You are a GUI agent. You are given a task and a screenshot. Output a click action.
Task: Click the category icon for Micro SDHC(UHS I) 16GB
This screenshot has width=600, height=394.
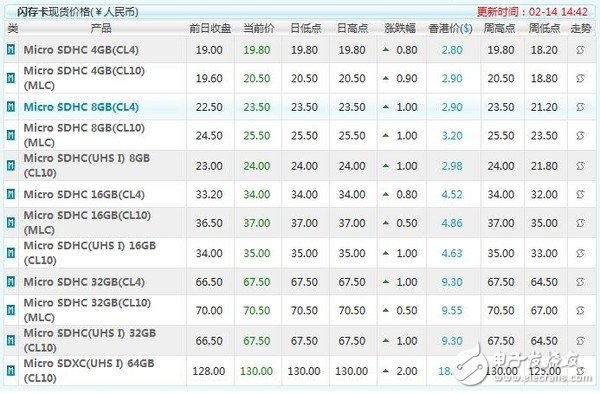point(11,253)
